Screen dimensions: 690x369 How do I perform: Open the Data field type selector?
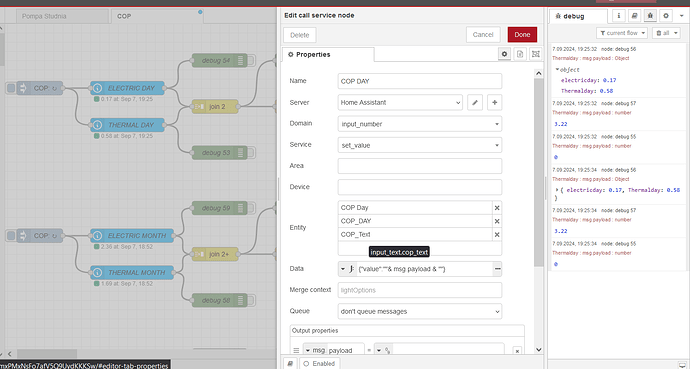coord(348,269)
